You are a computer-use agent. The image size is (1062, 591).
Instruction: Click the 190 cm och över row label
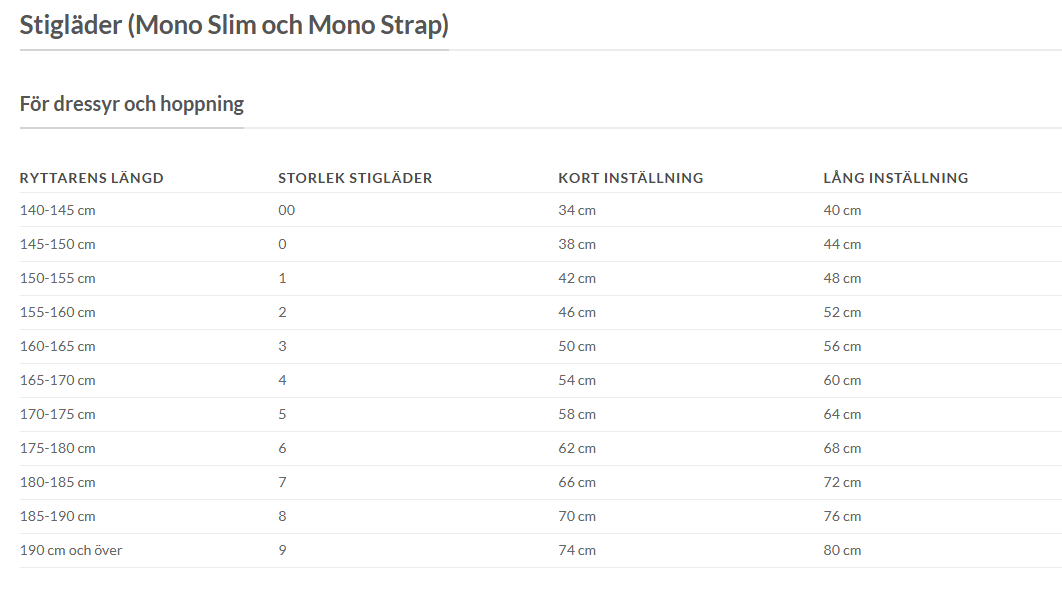[71, 550]
